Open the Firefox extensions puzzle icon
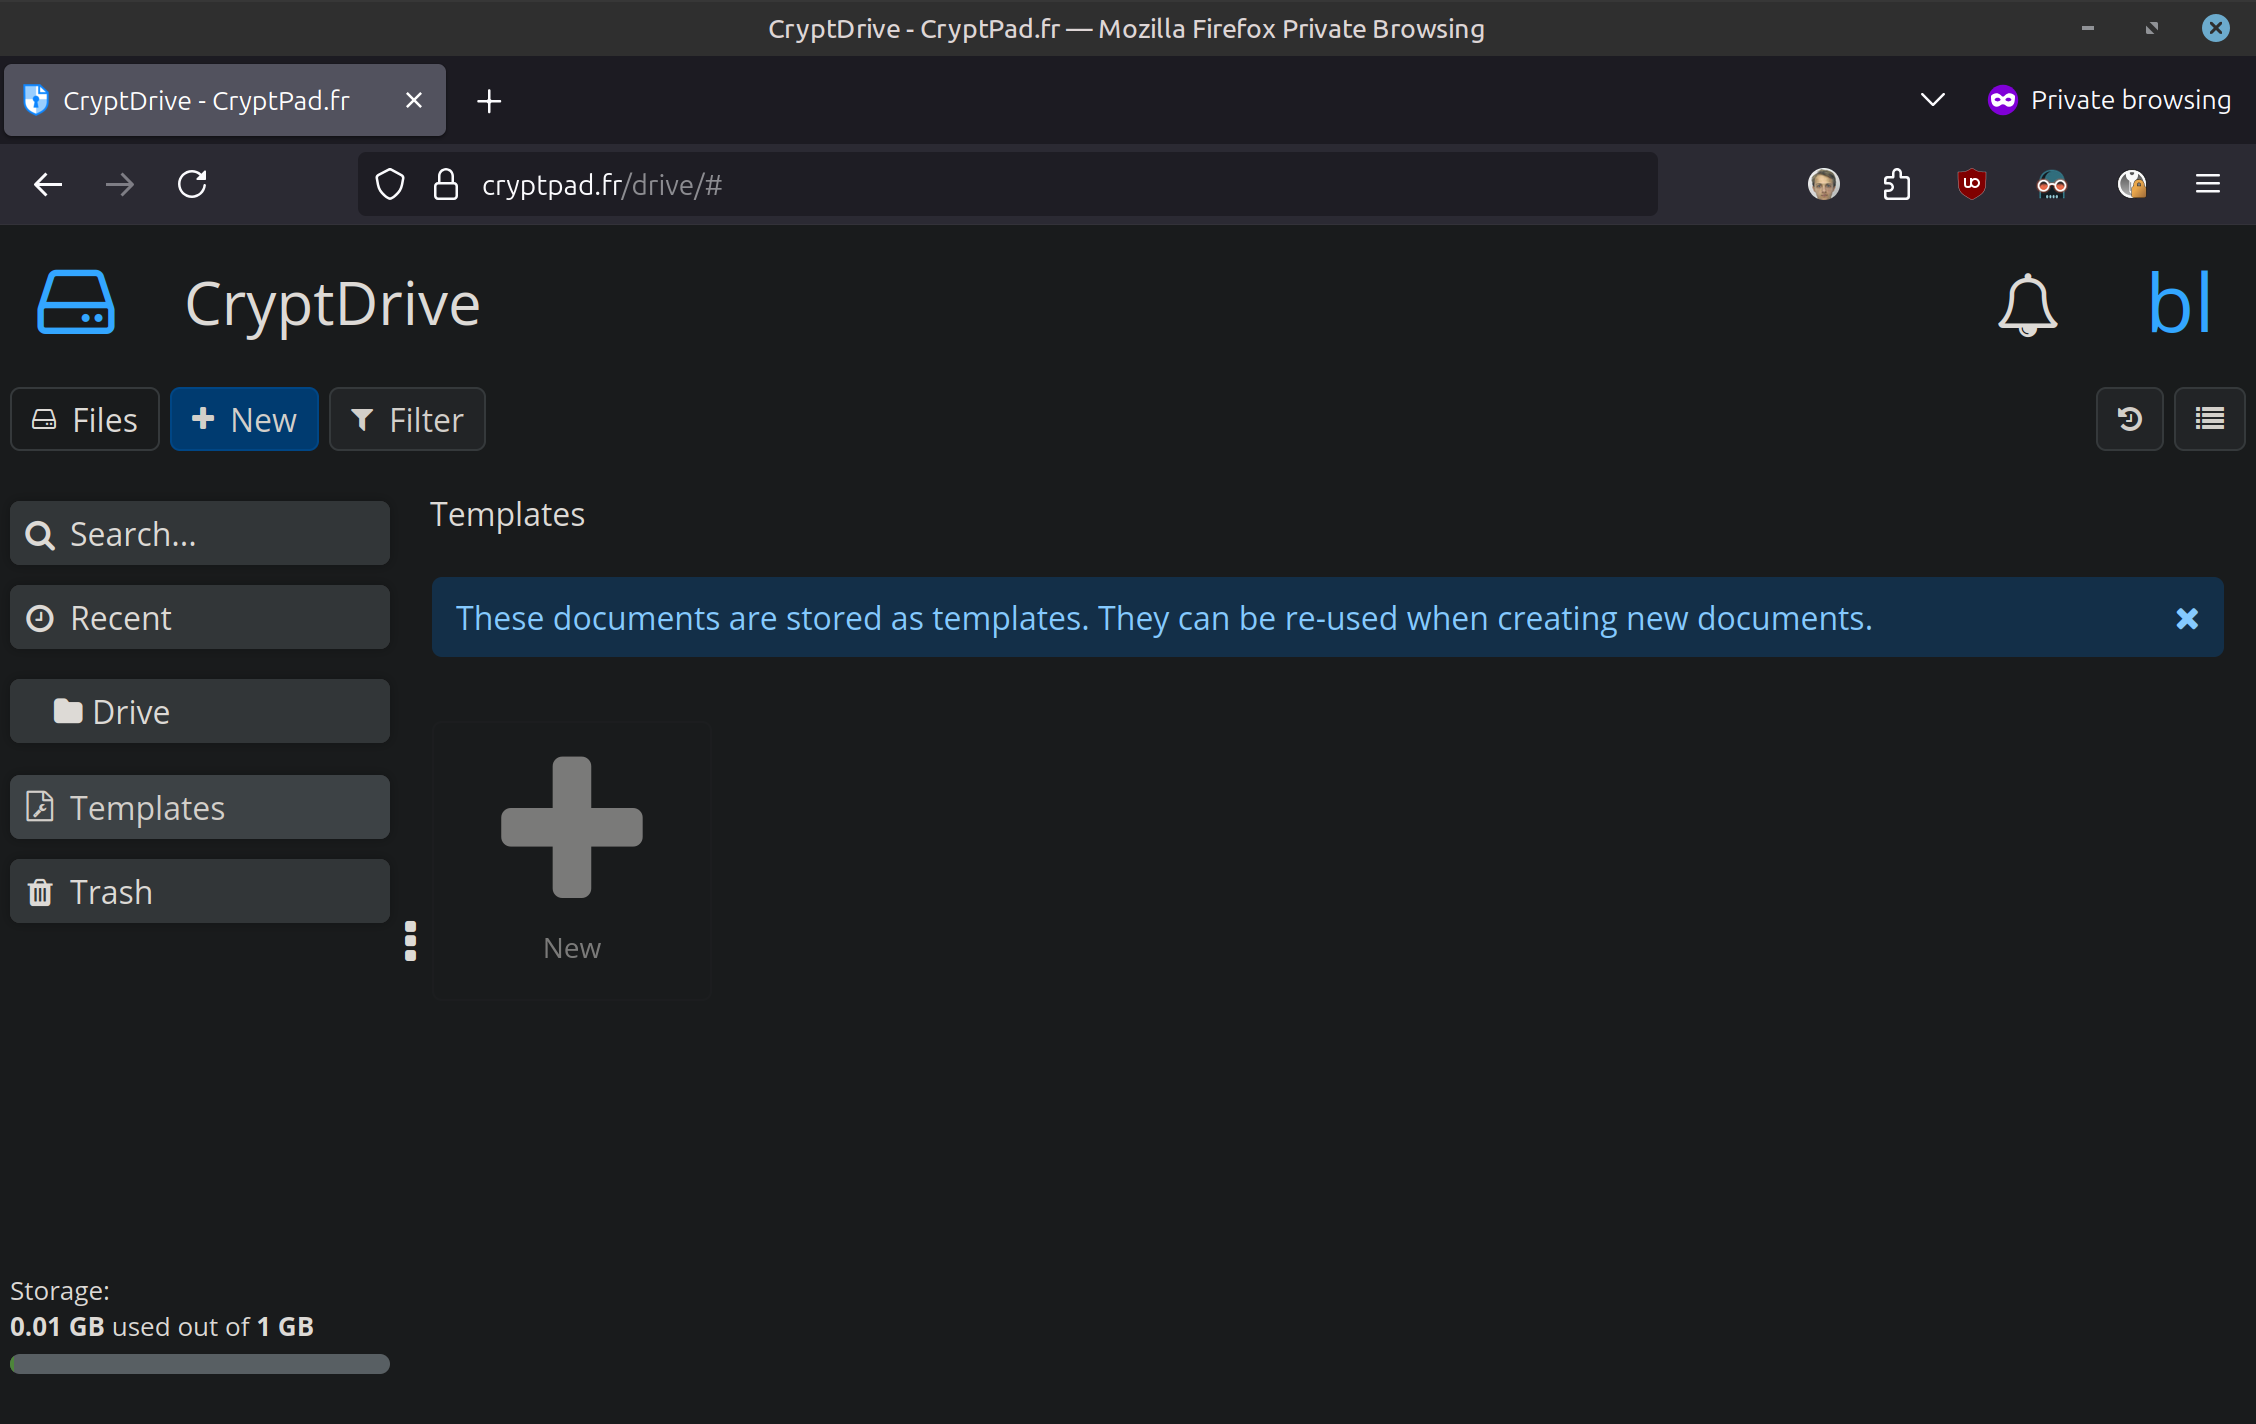Viewport: 2256px width, 1424px height. coord(1896,184)
